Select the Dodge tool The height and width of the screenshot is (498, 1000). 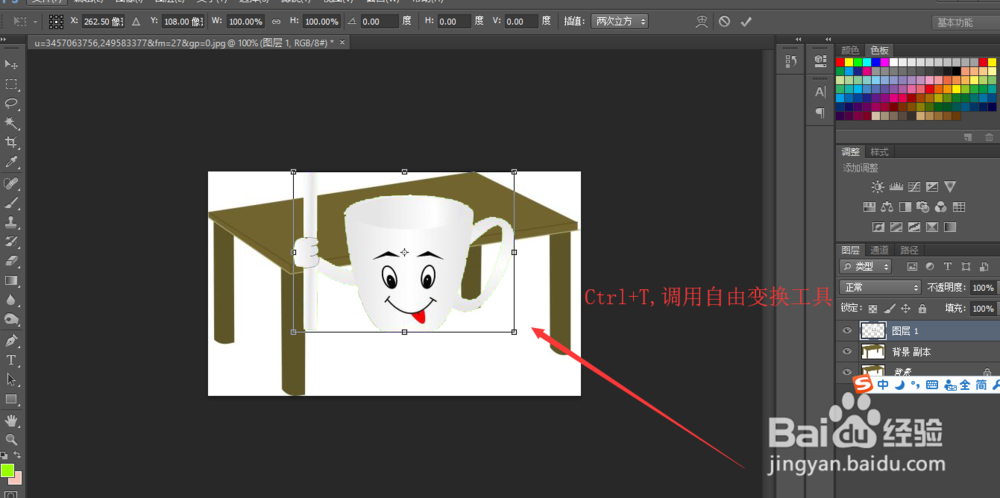(x=11, y=319)
